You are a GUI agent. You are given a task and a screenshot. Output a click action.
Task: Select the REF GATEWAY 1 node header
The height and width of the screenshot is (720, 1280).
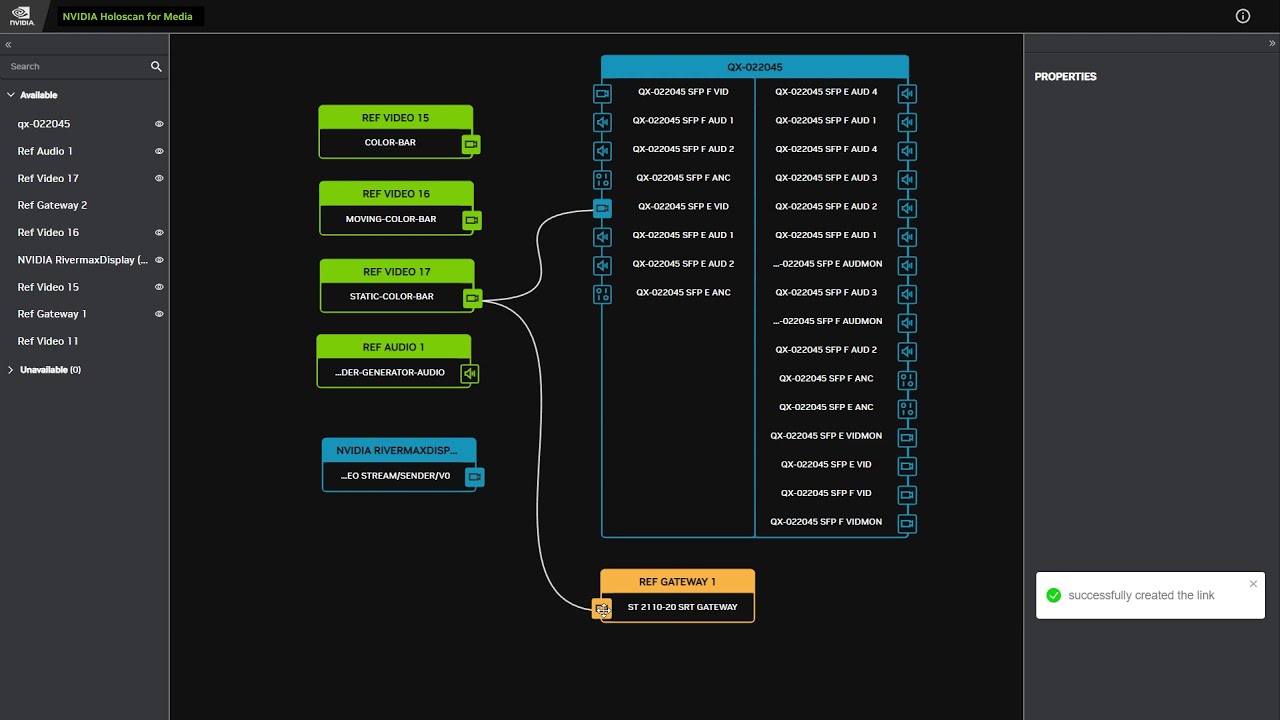pyautogui.click(x=678, y=582)
